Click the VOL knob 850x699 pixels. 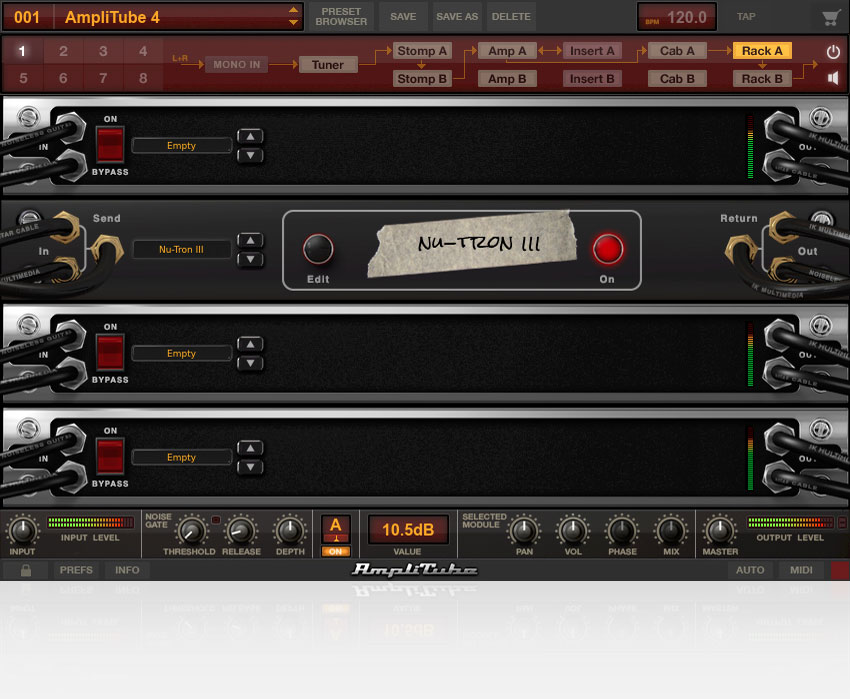[572, 531]
